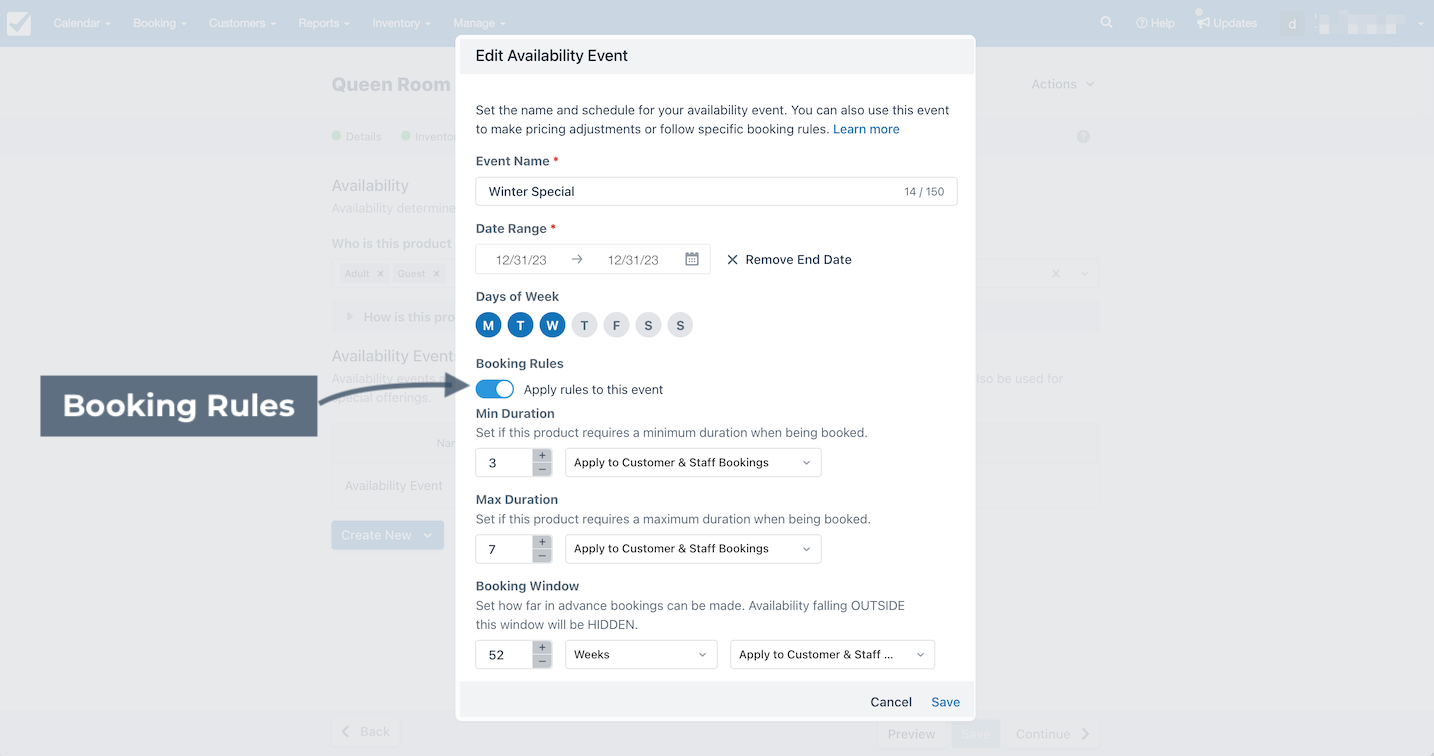Click the Max Duration value field
1434x756 pixels.
coord(504,549)
